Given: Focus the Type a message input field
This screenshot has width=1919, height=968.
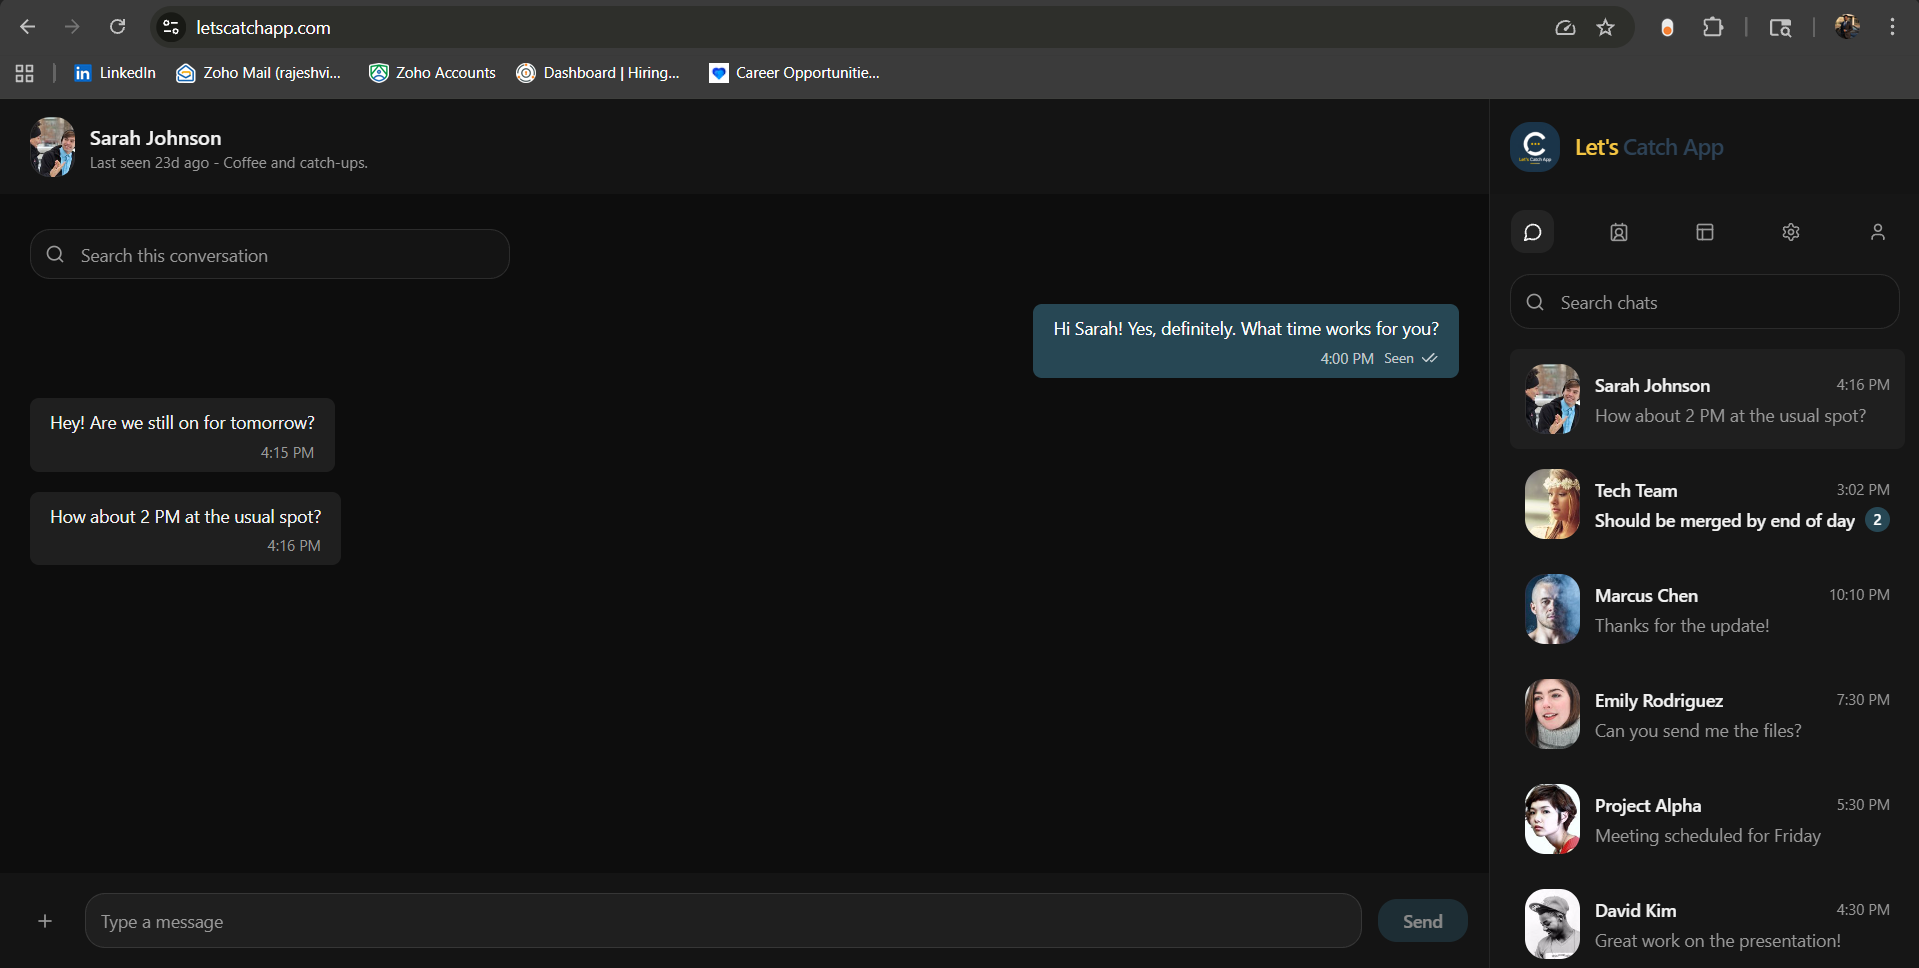Looking at the screenshot, I should click(723, 921).
